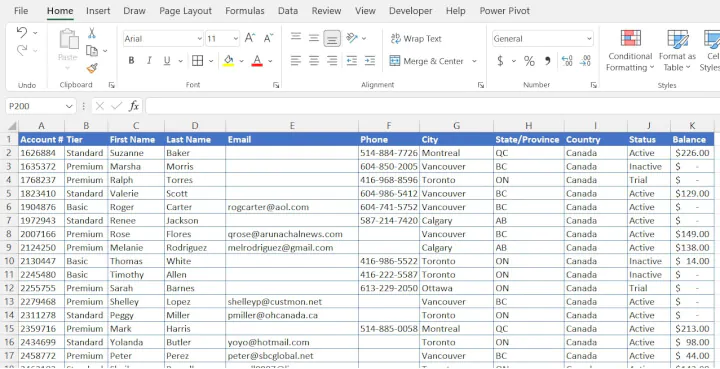Switch to the Power Pivot tab
Image resolution: width=720 pixels, height=369 pixels.
click(x=505, y=11)
